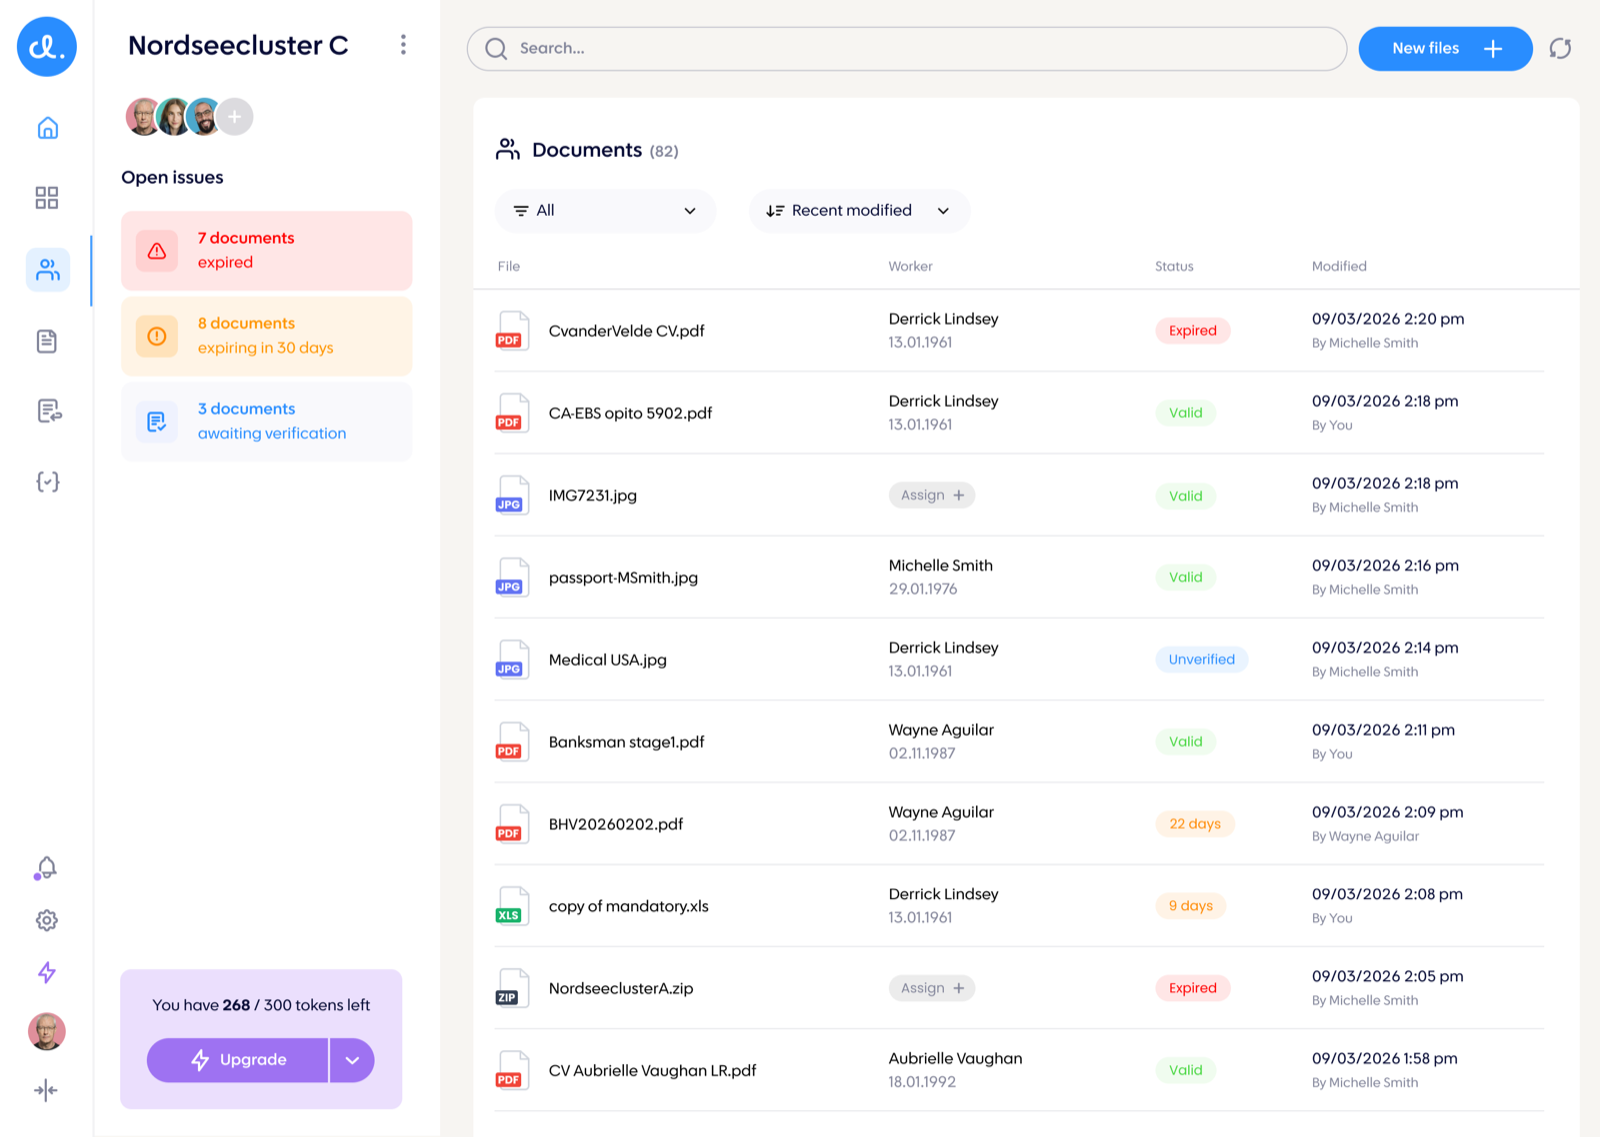
Task: Click the refresh sync icon
Action: click(x=1560, y=48)
